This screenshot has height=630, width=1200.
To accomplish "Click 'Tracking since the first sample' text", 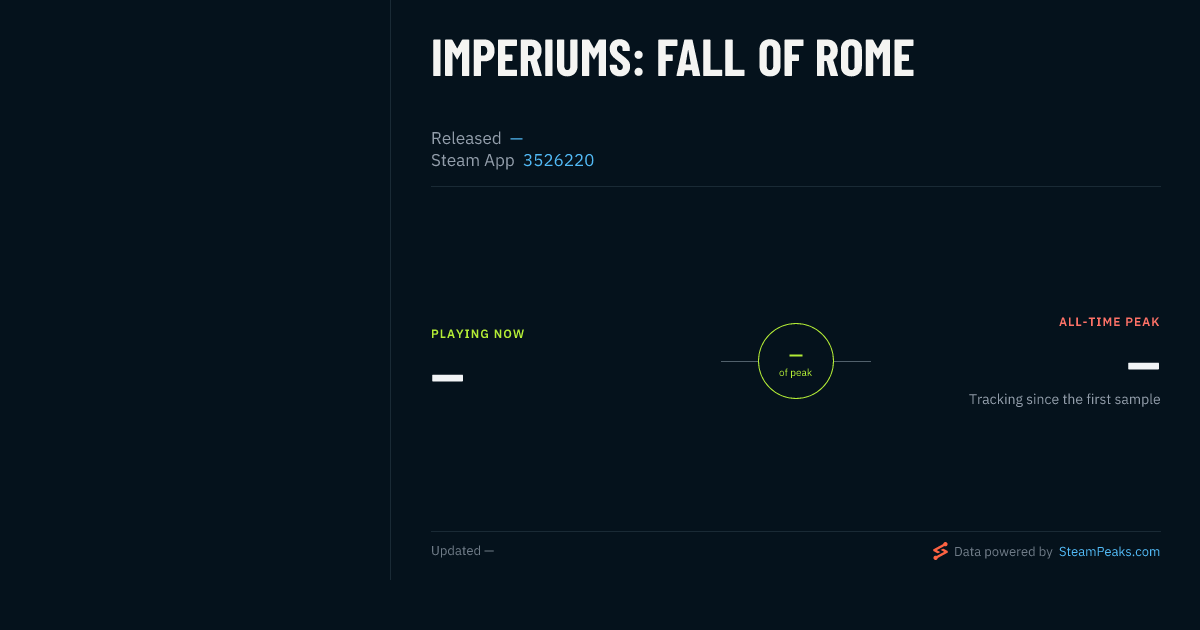I will point(1064,399).
